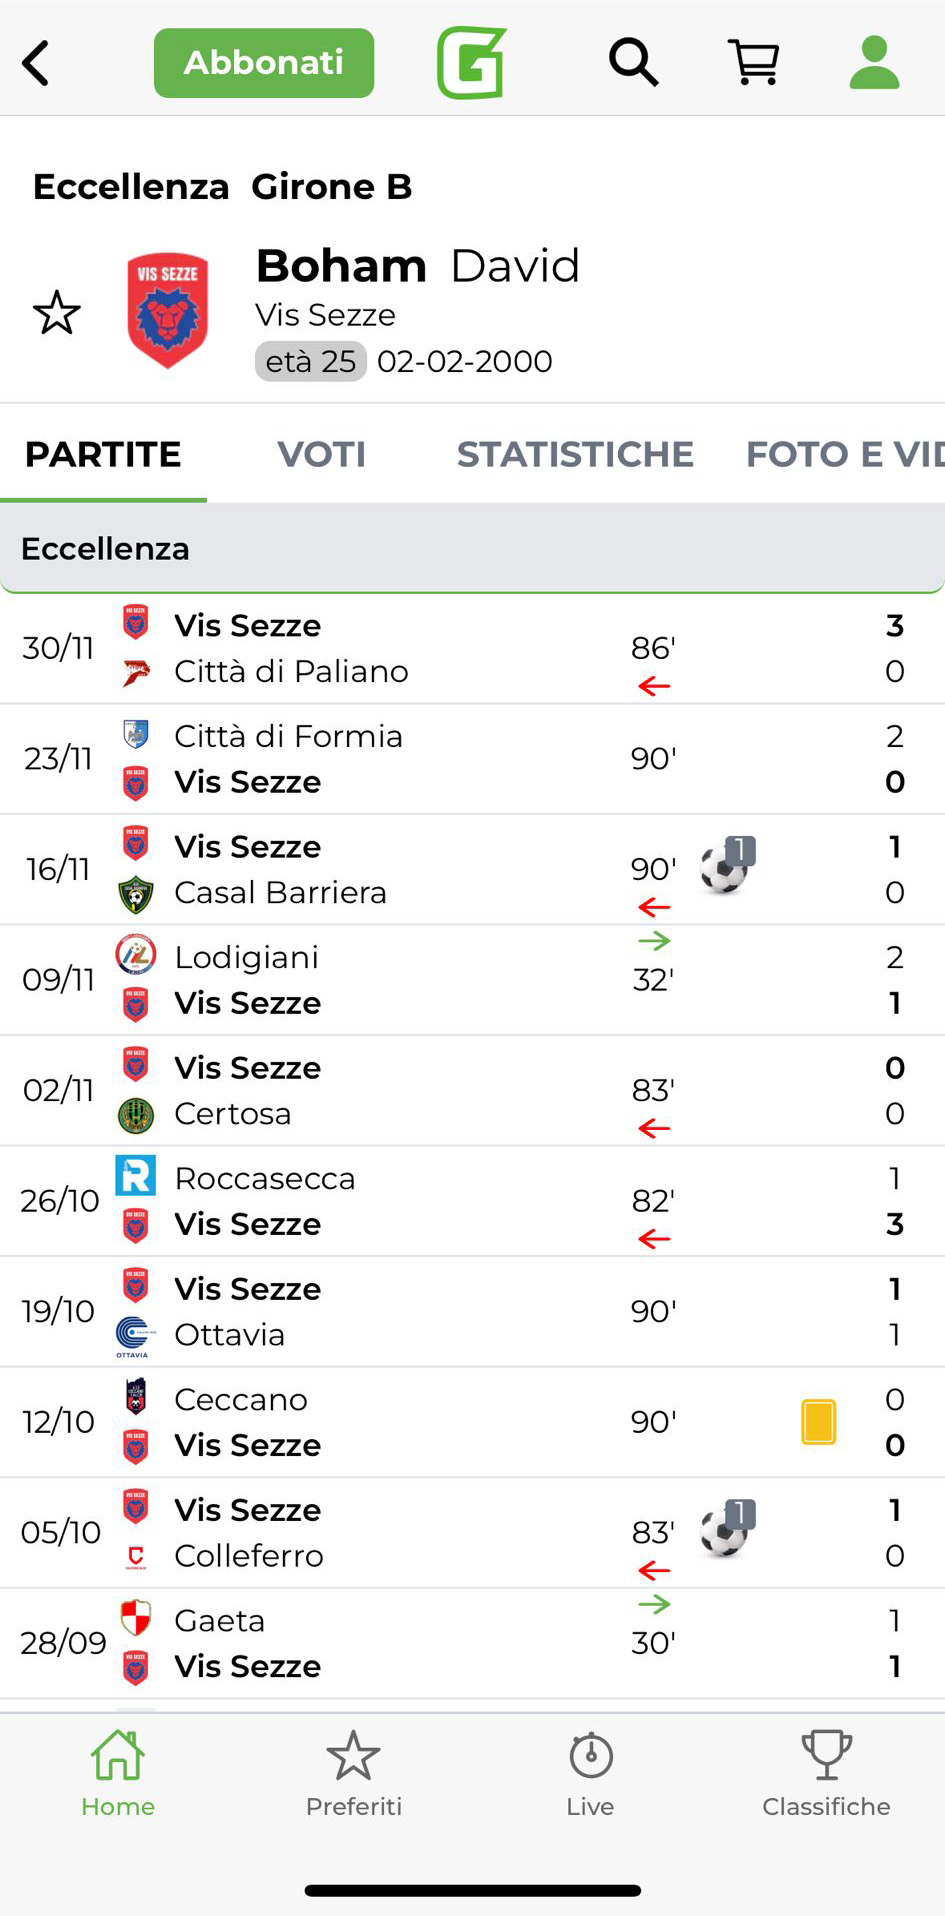Open the Vis Sezze vs Città di Paliano match
The image size is (945, 1916).
click(472, 648)
